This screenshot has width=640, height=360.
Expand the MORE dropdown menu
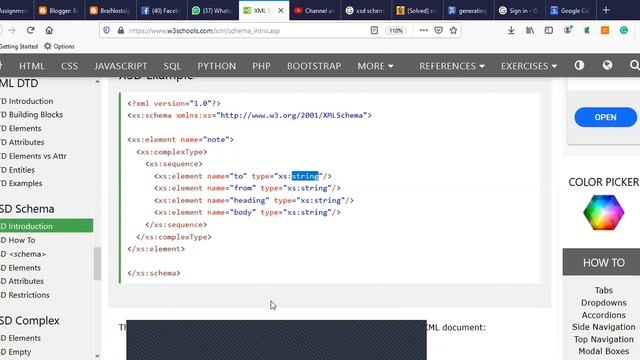(375, 66)
